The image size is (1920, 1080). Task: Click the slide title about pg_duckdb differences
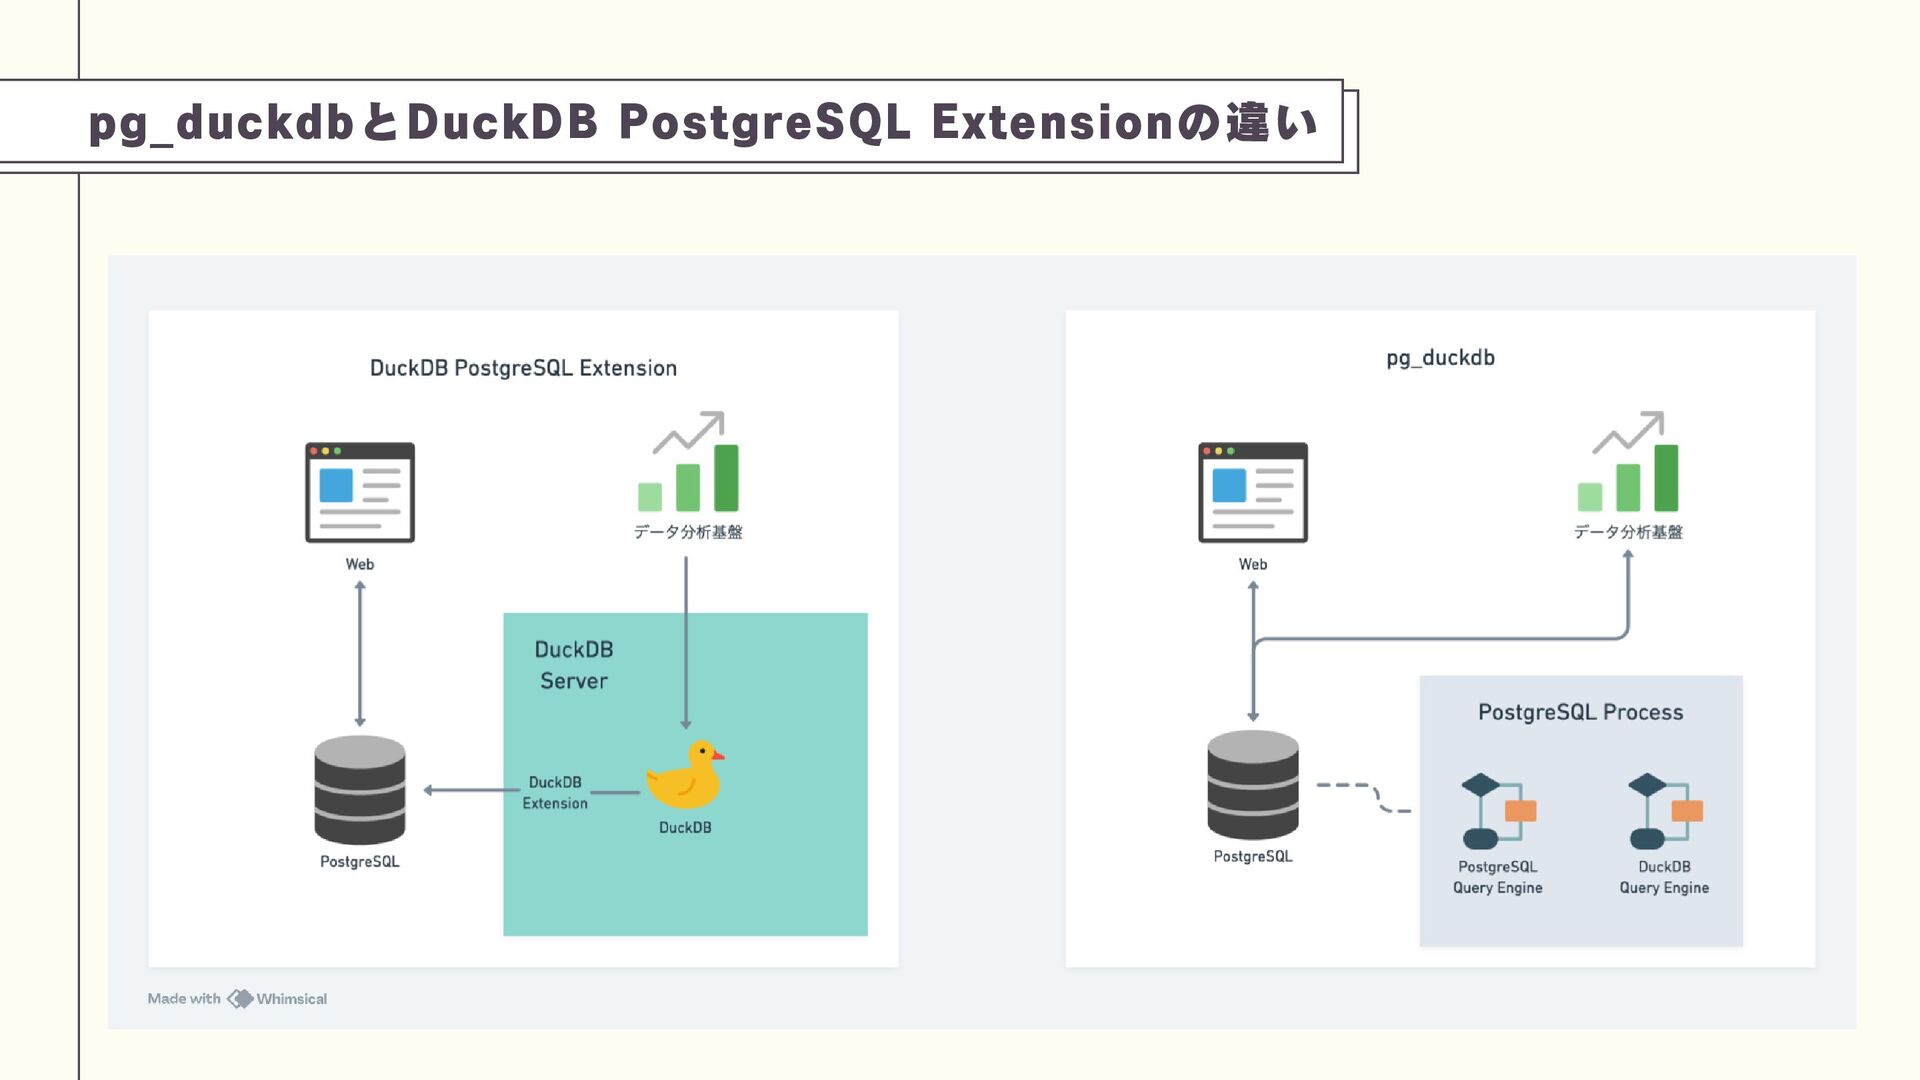(703, 122)
